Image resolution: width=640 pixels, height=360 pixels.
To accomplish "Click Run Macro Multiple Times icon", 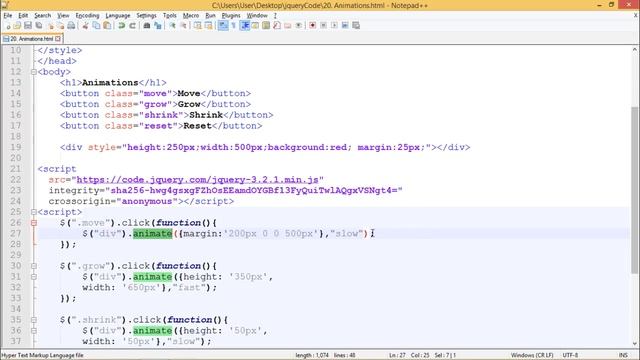I will coord(345,26).
